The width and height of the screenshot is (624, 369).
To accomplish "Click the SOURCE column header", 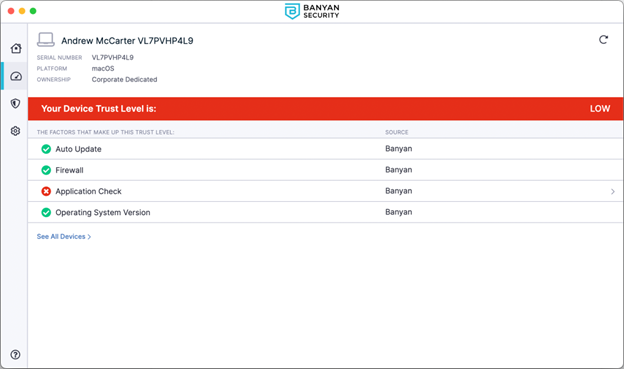I will point(396,132).
